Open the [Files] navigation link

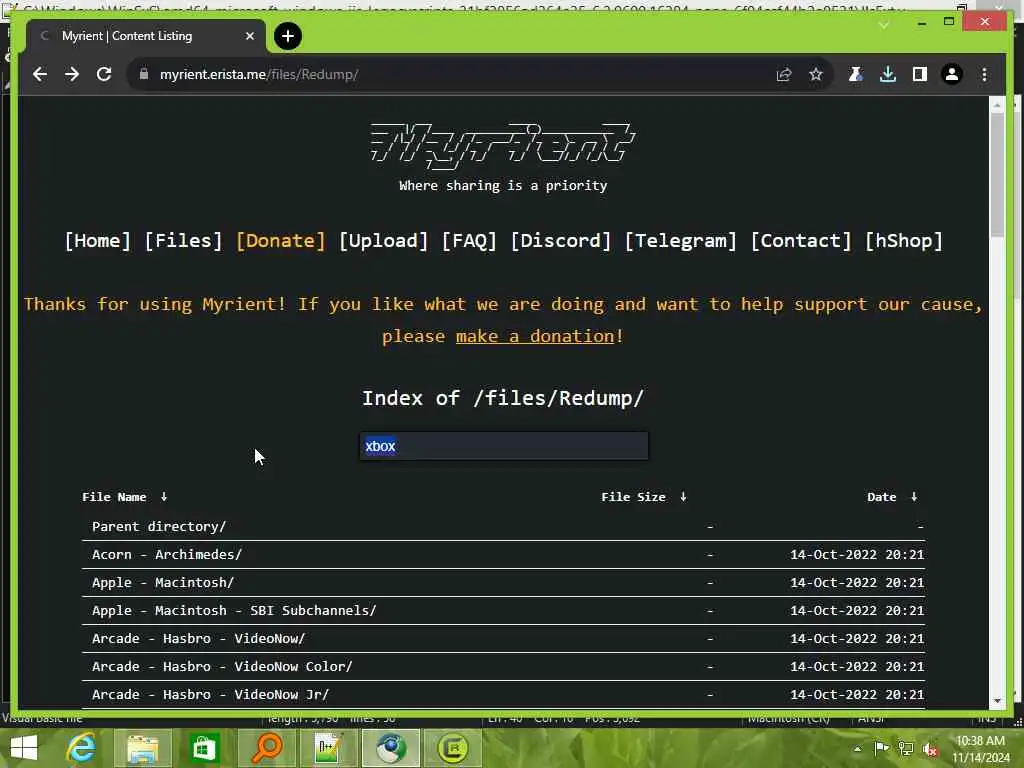[183, 240]
